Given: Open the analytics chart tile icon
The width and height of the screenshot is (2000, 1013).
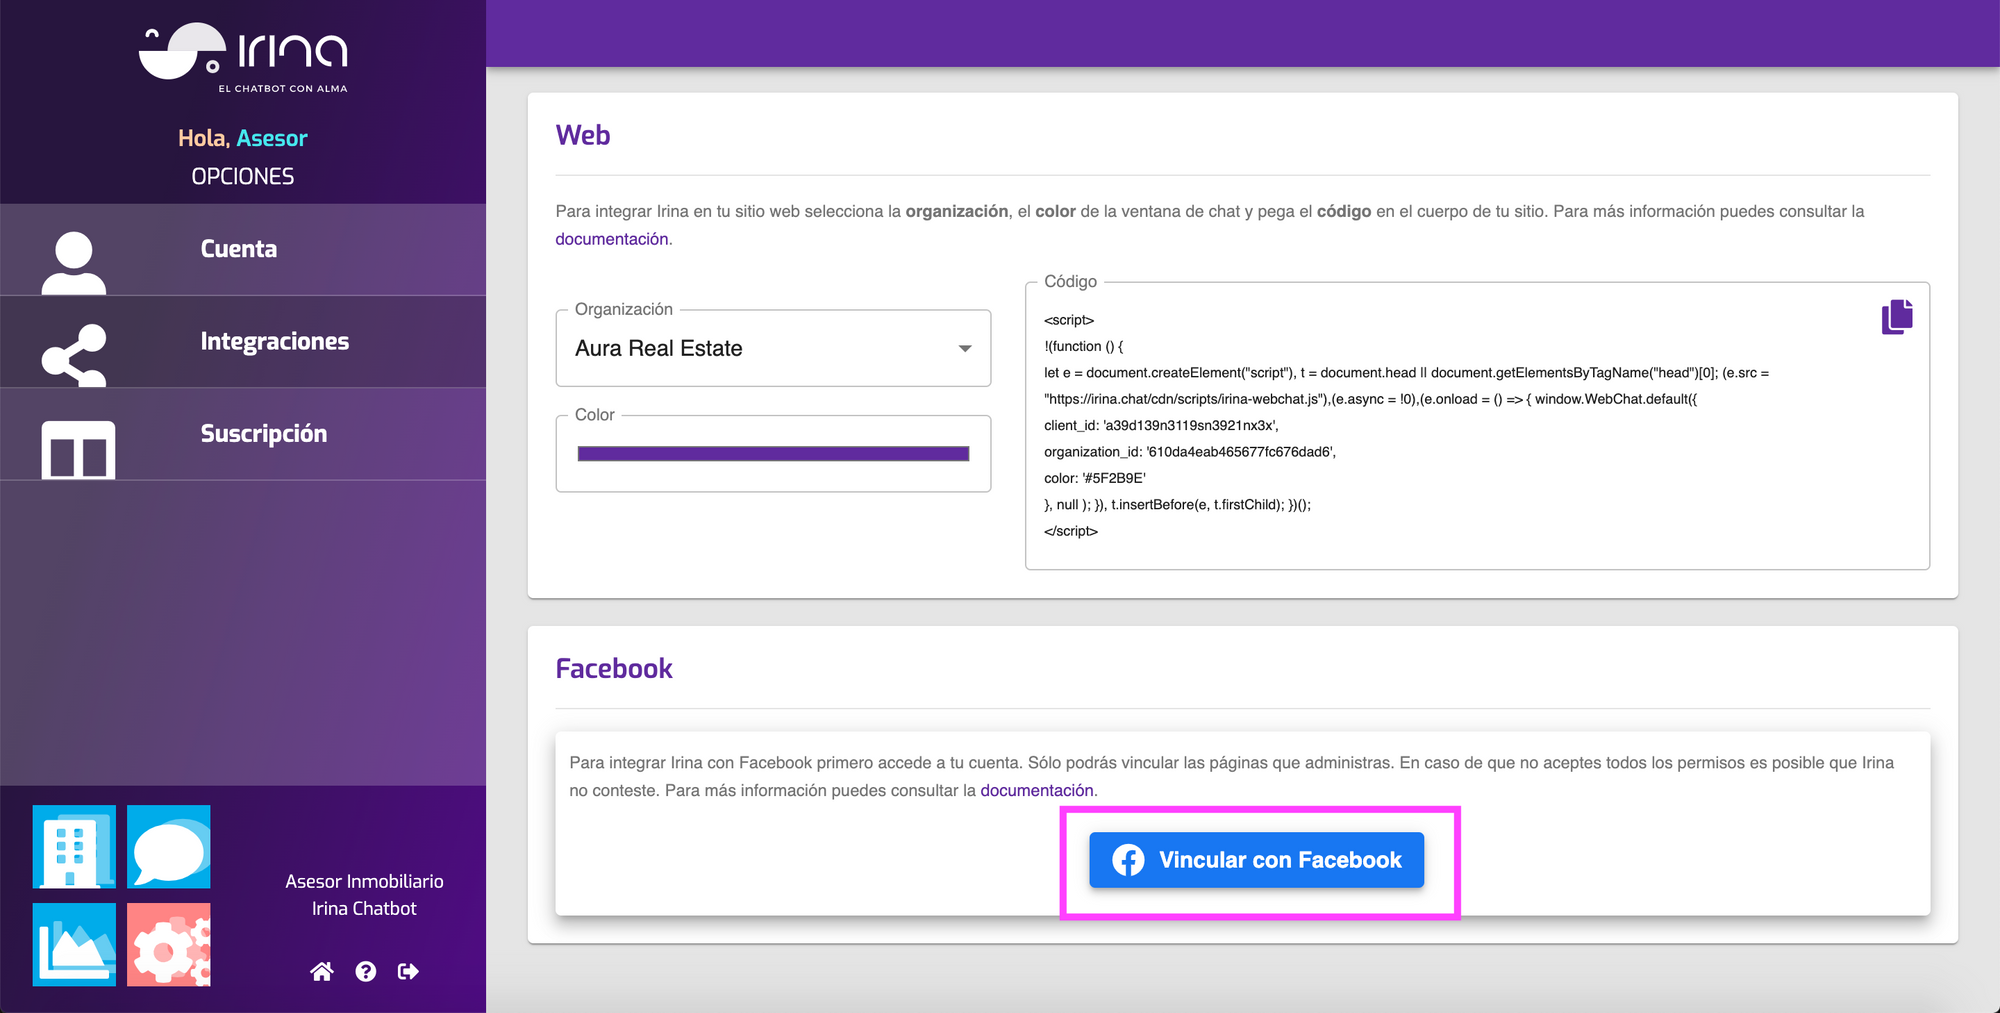Looking at the screenshot, I should [x=74, y=944].
